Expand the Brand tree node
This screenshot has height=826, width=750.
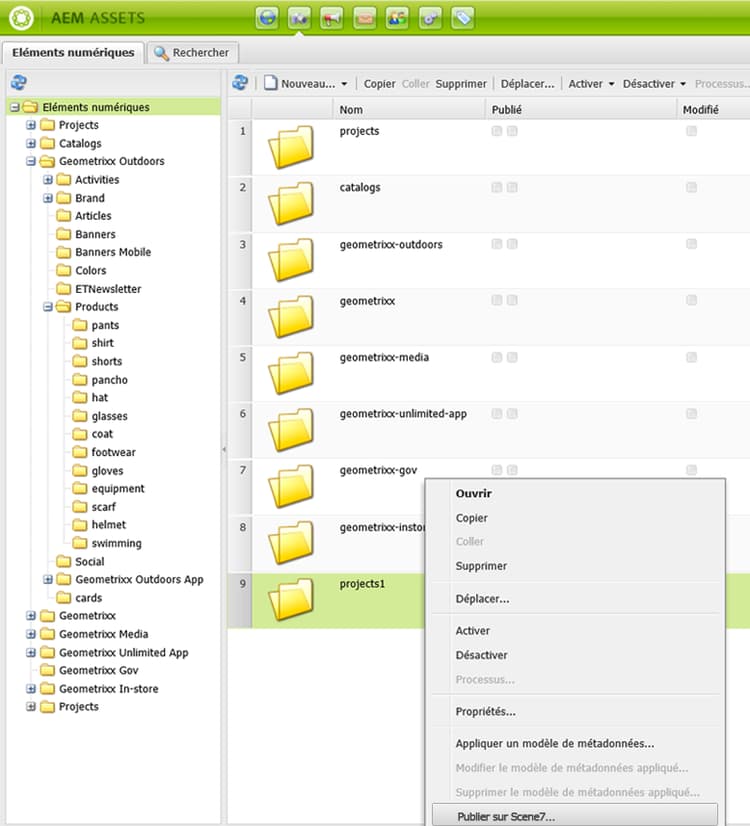(48, 198)
